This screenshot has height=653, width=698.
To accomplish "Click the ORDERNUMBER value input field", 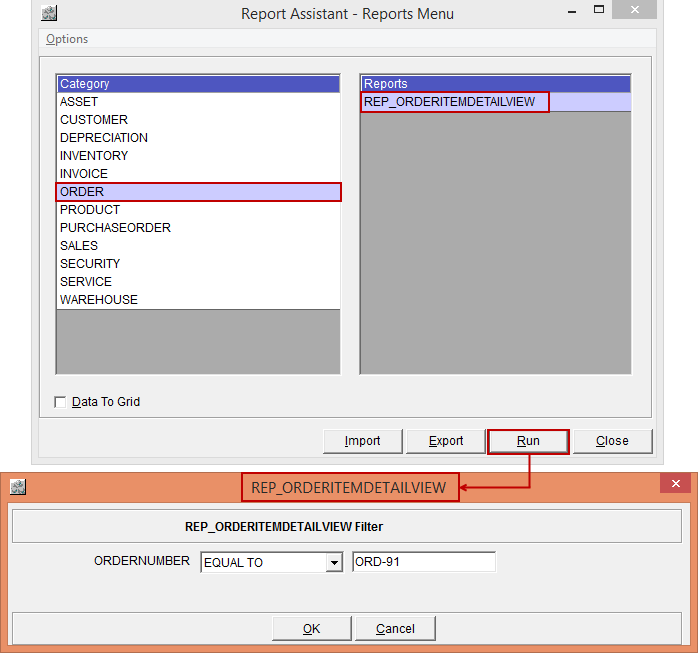I will (x=424, y=562).
